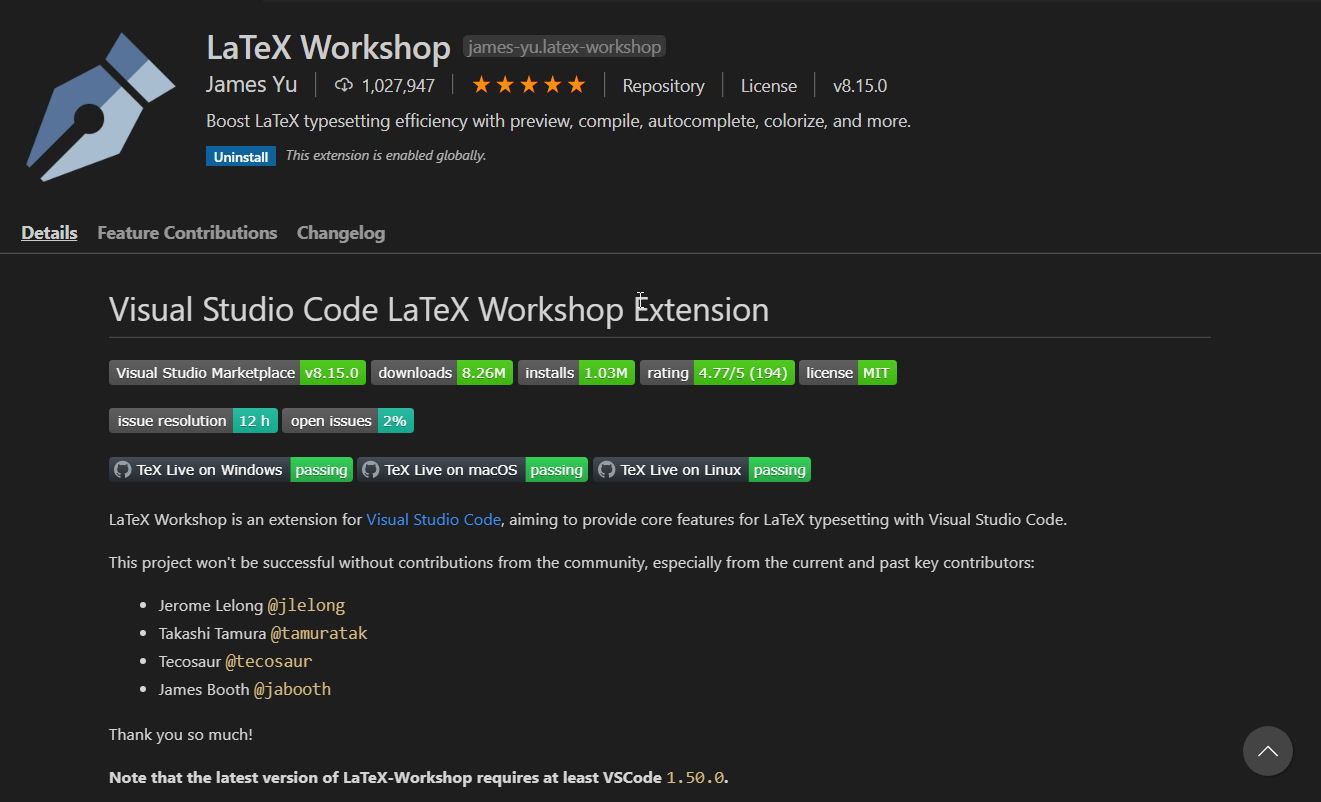Screen dimensions: 1321x802
Task: Click the issue resolution 12 h badge
Action: (192, 420)
